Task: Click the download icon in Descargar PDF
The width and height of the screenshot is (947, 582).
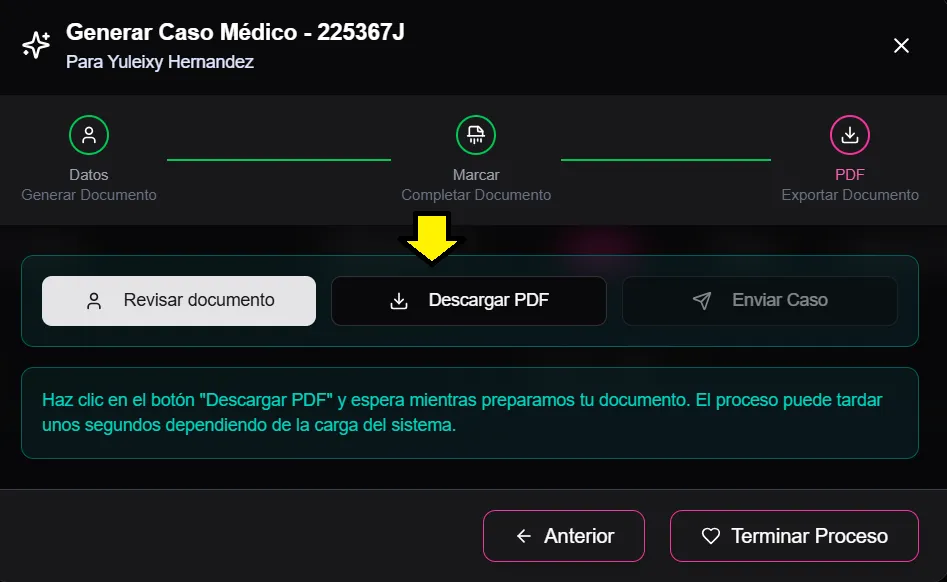Action: [x=399, y=301]
